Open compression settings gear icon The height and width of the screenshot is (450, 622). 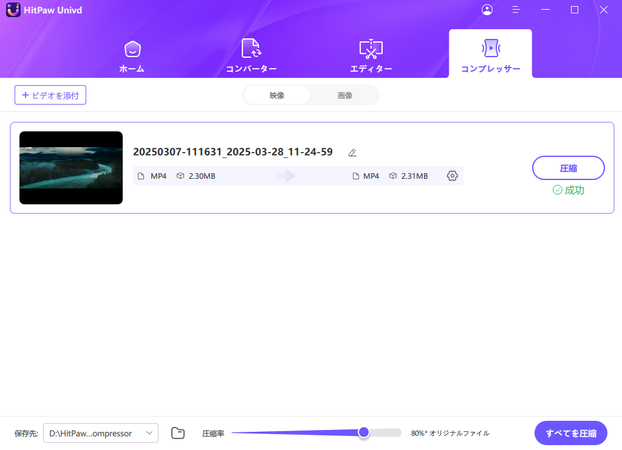[x=452, y=176]
